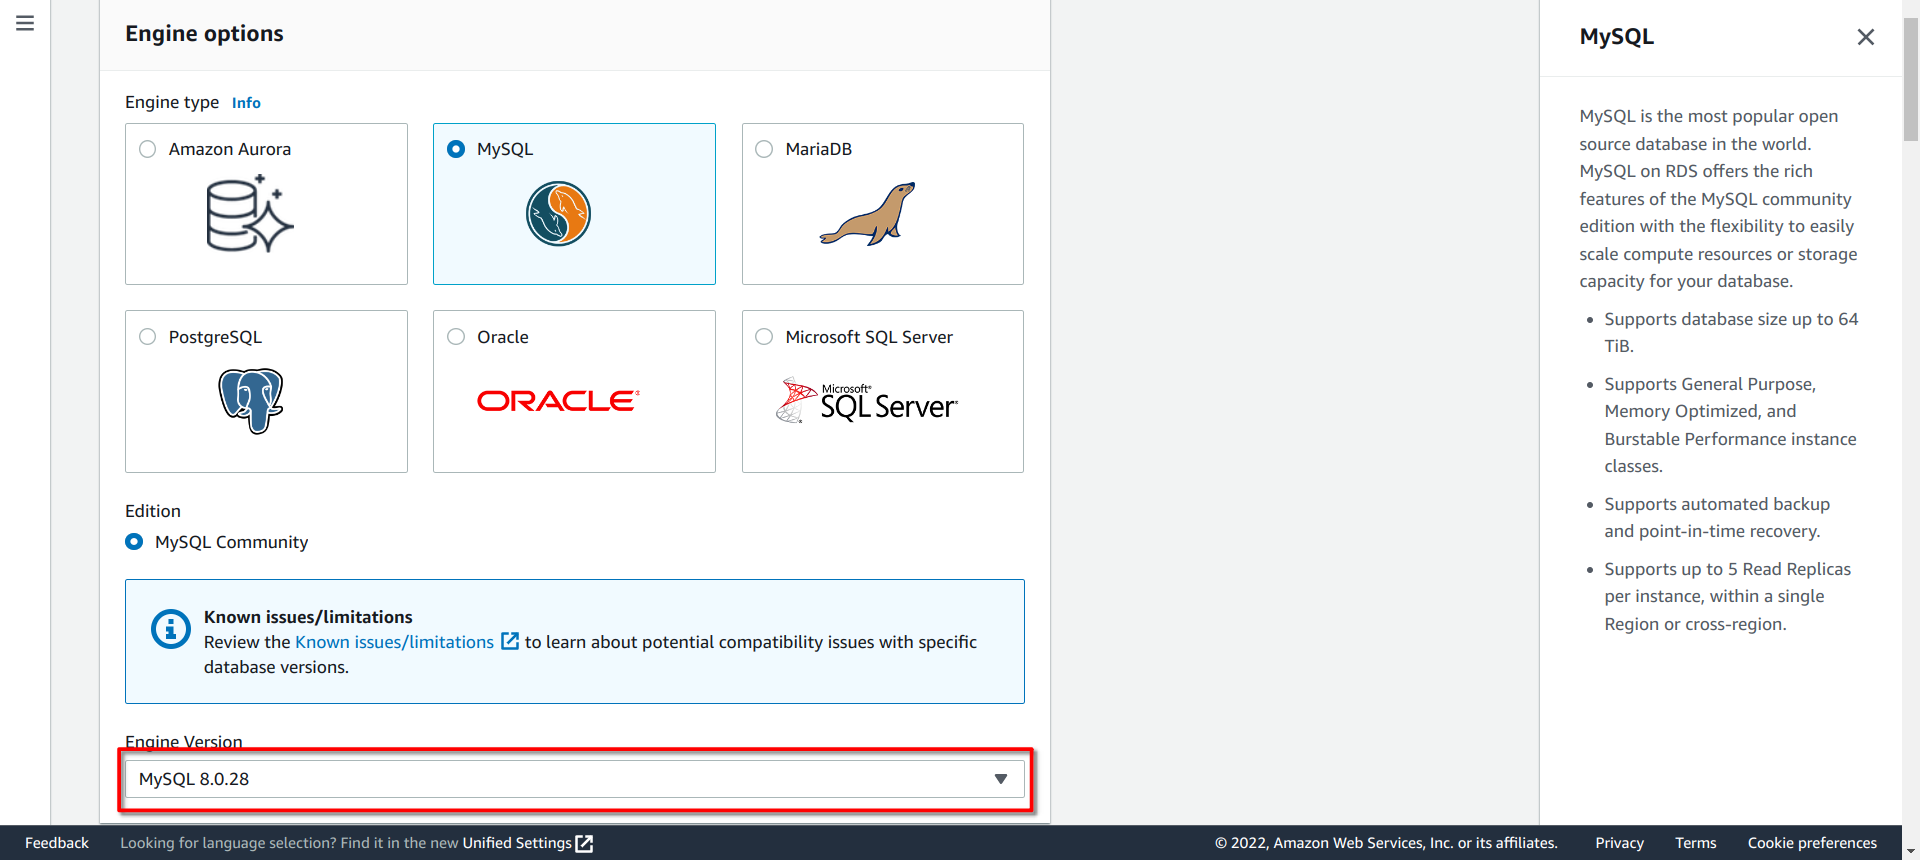Open Cookie preferences in footer
The image size is (1920, 860).
click(x=1812, y=843)
